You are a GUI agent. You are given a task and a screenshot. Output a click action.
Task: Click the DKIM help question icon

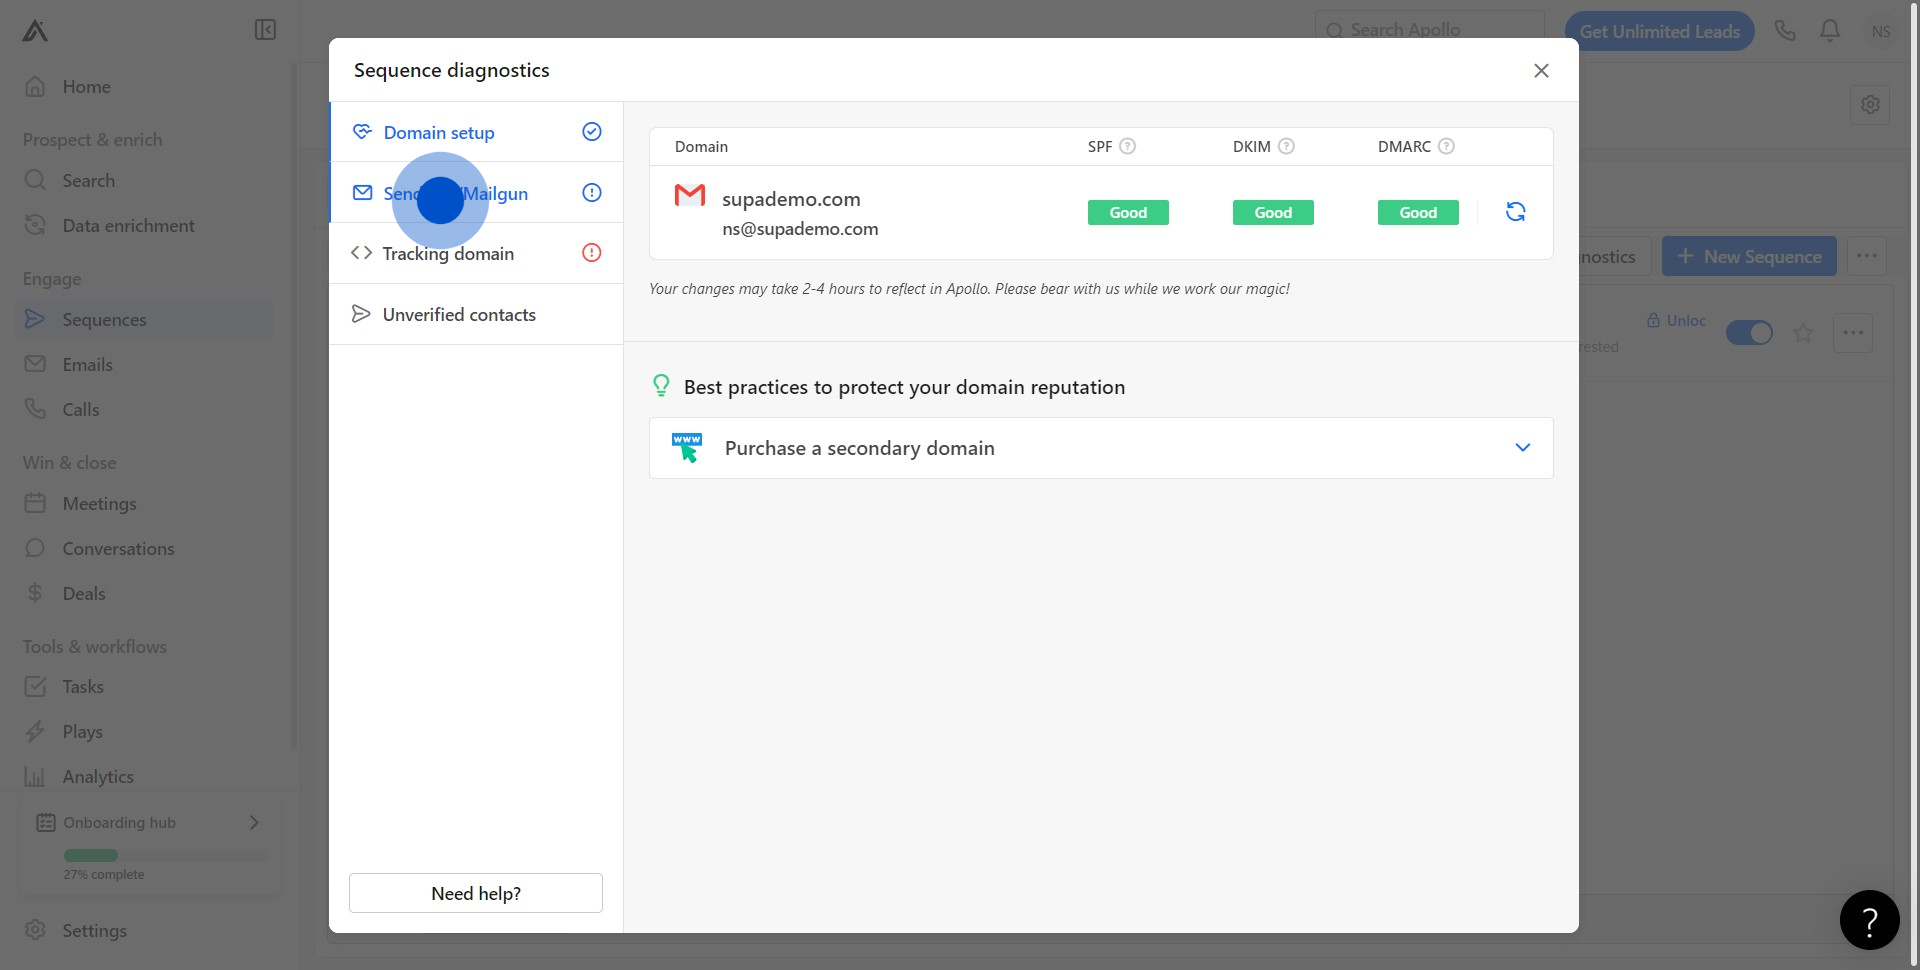1286,147
